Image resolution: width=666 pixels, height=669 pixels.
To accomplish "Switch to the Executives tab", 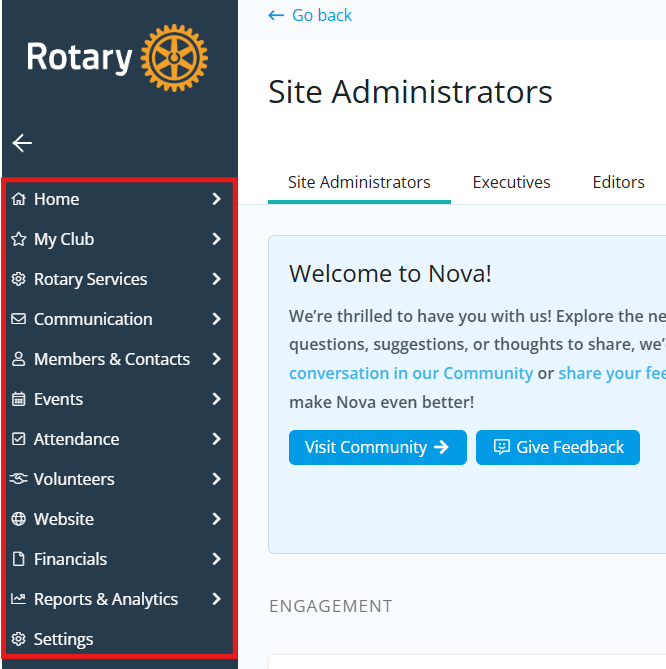I will click(511, 183).
